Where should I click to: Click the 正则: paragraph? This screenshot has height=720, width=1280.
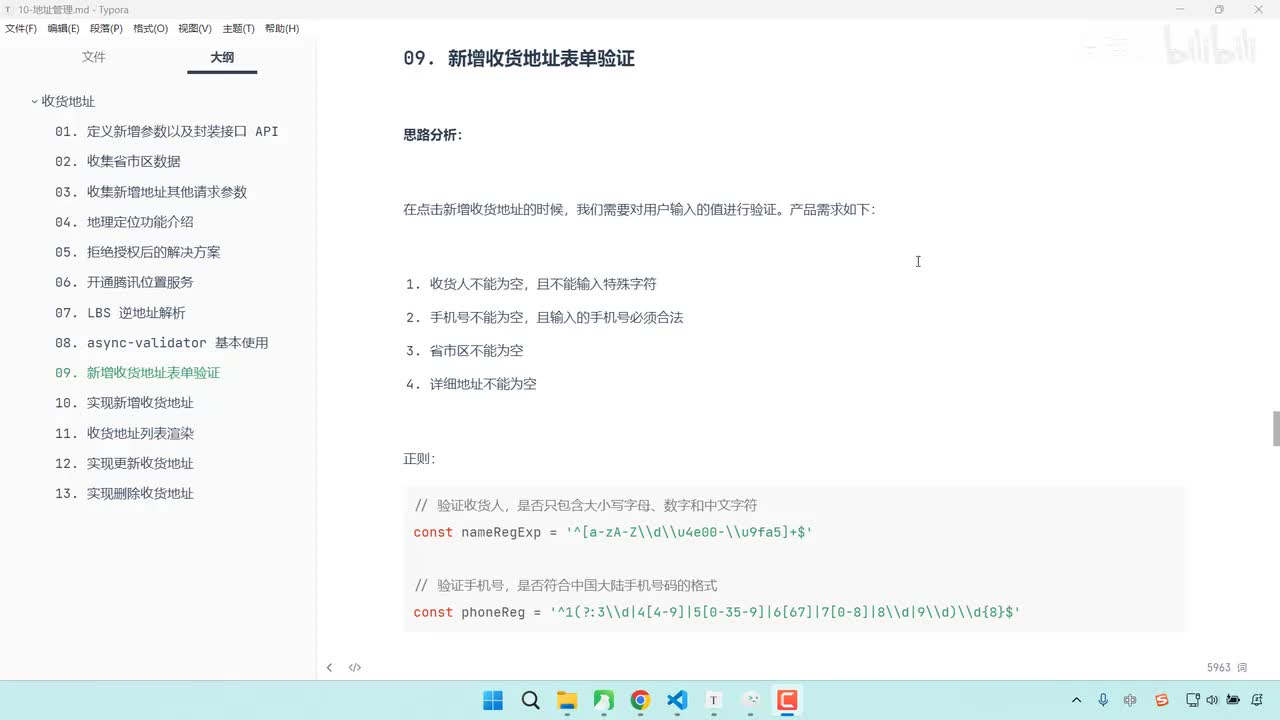pyautogui.click(x=419, y=459)
